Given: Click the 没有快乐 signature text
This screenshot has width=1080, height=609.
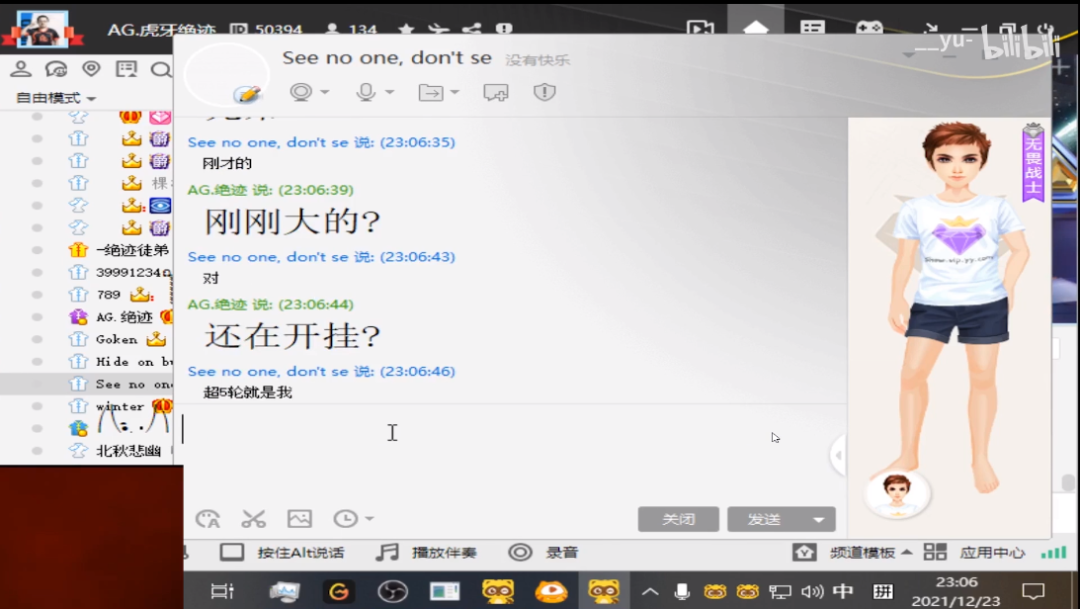Looking at the screenshot, I should tap(537, 60).
